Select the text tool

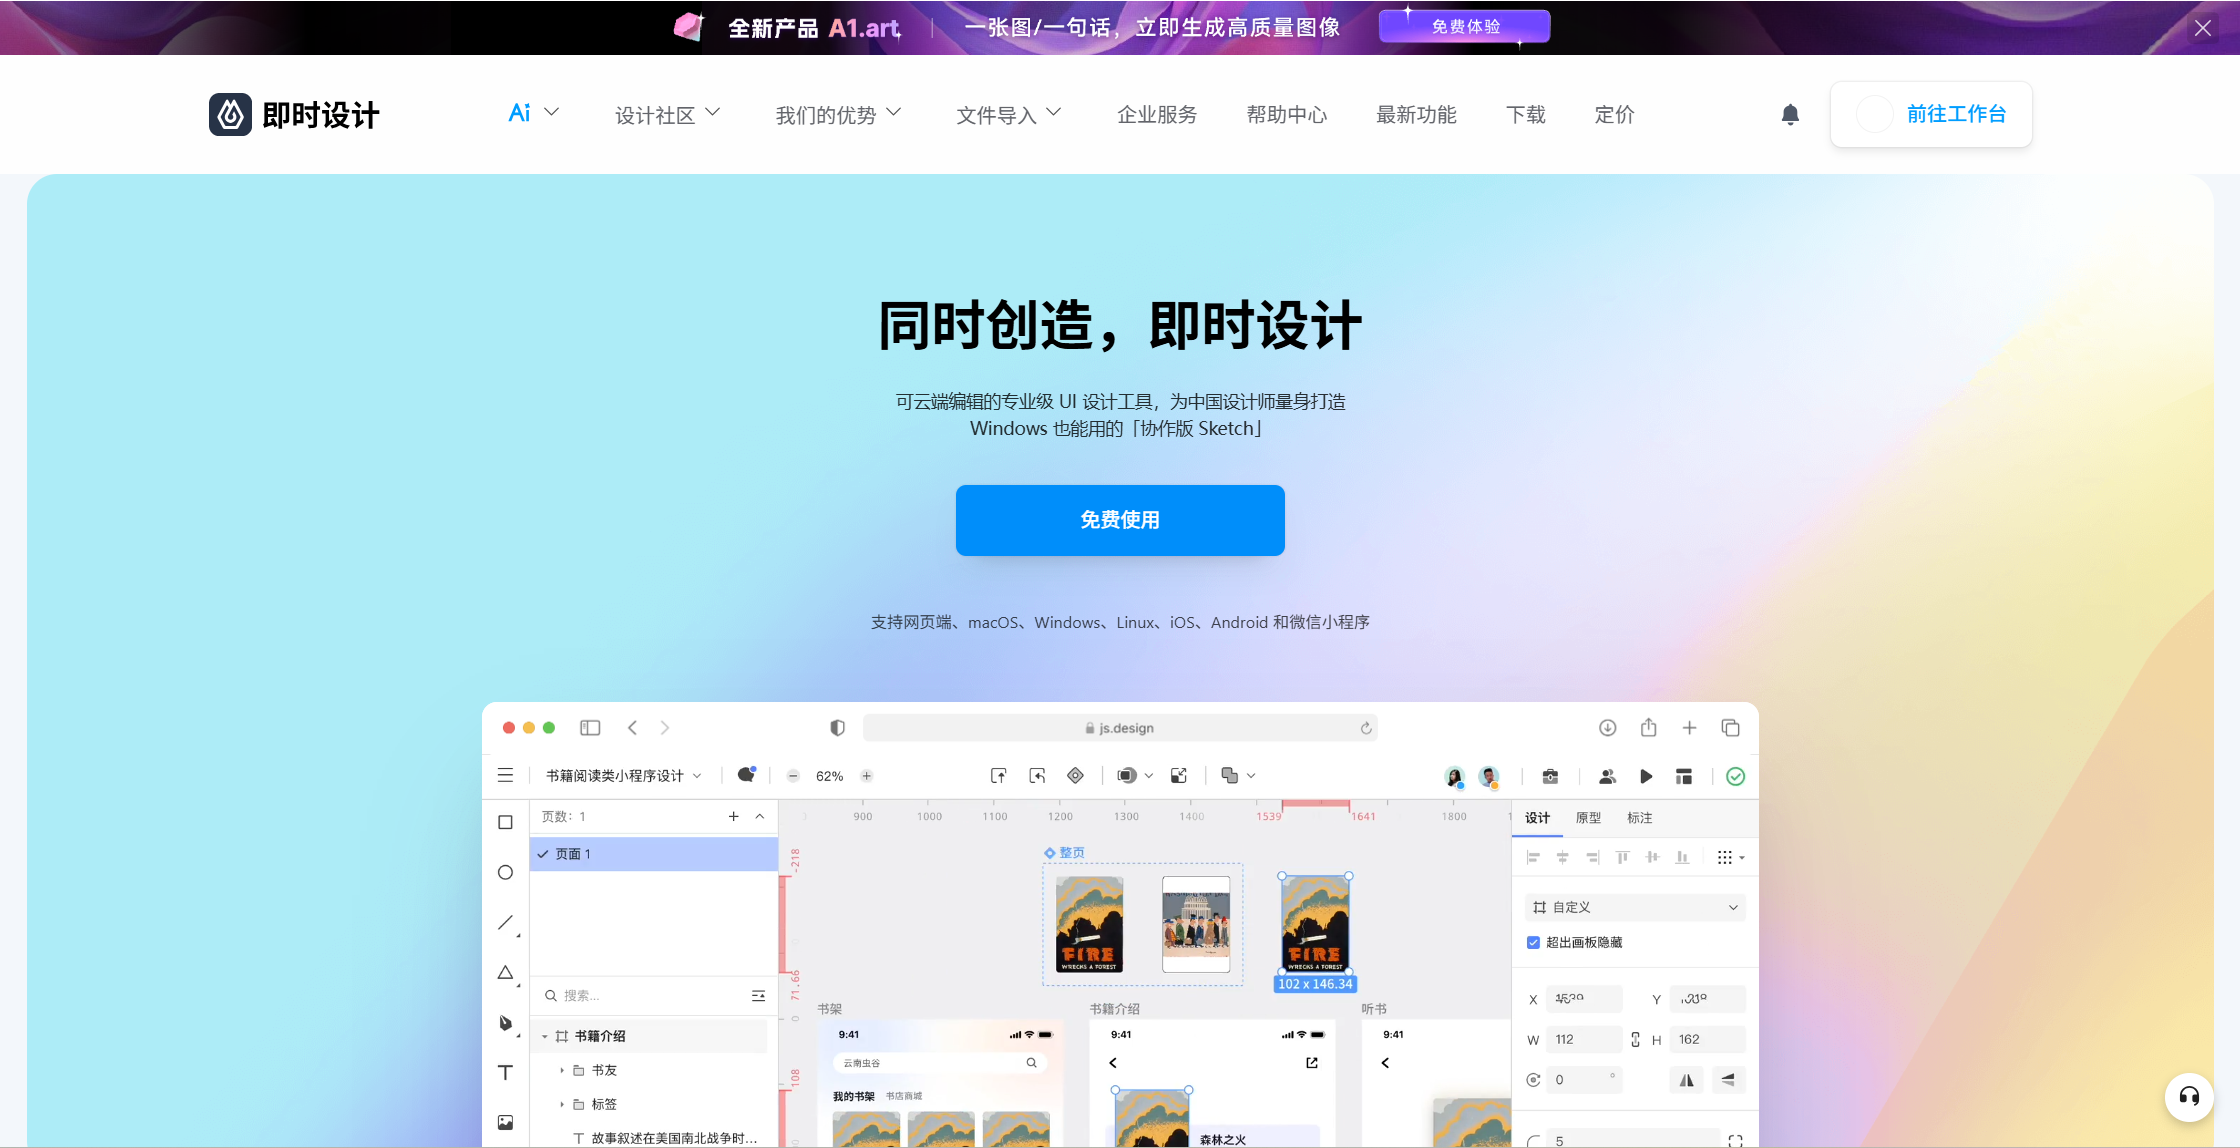click(506, 1073)
